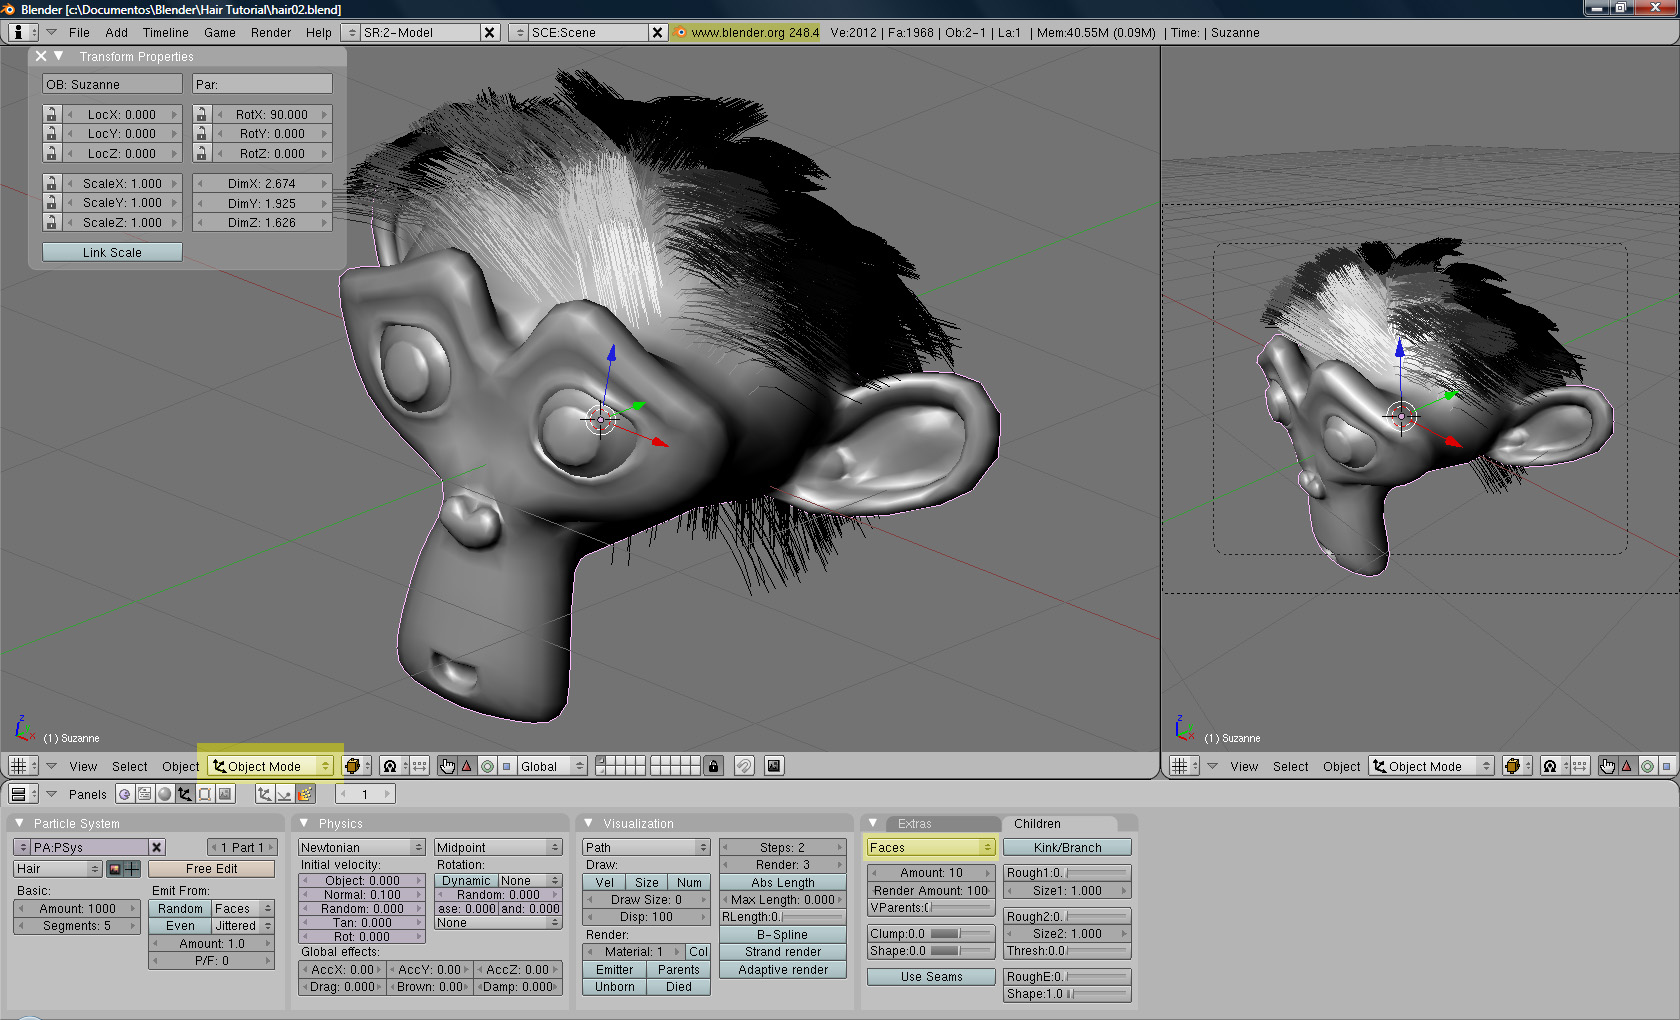This screenshot has height=1020, width=1680.
Task: Open window type selector in left 3D view header
Action: tap(22, 766)
